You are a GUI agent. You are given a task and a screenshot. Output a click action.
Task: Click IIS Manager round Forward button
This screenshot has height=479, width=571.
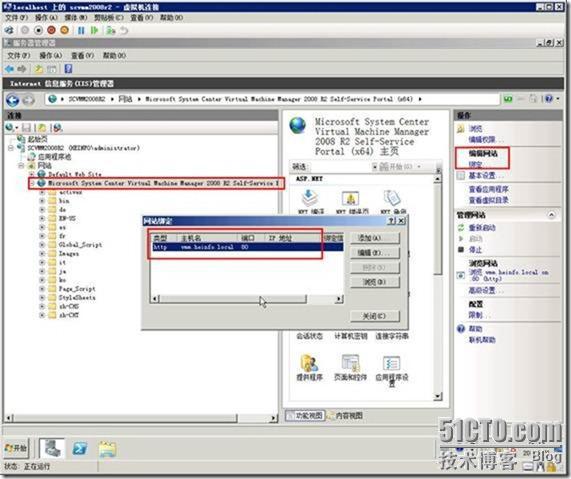pyautogui.click(x=28, y=100)
